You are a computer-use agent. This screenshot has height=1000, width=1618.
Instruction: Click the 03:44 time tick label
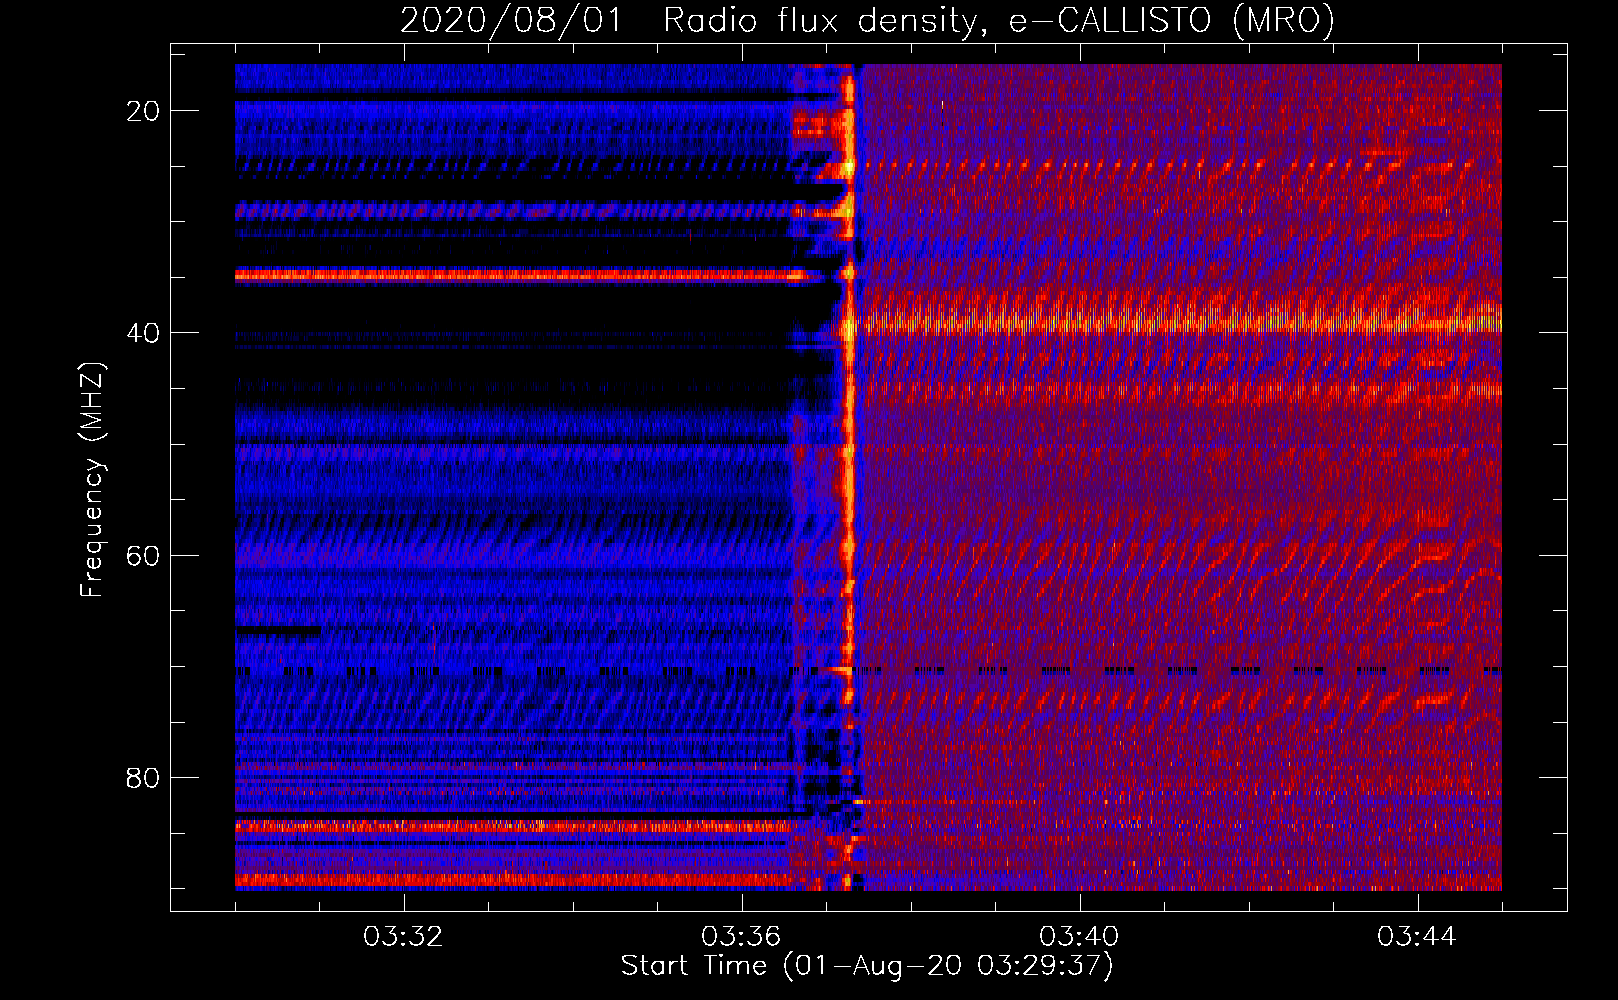(1418, 937)
